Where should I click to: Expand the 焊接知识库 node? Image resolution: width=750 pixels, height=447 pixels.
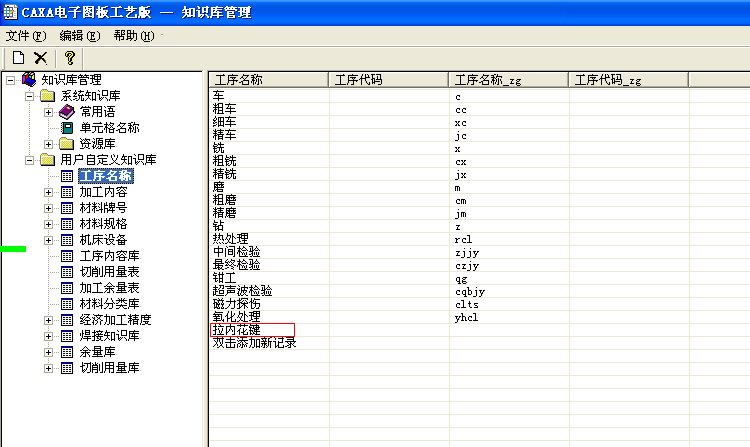click(x=48, y=337)
